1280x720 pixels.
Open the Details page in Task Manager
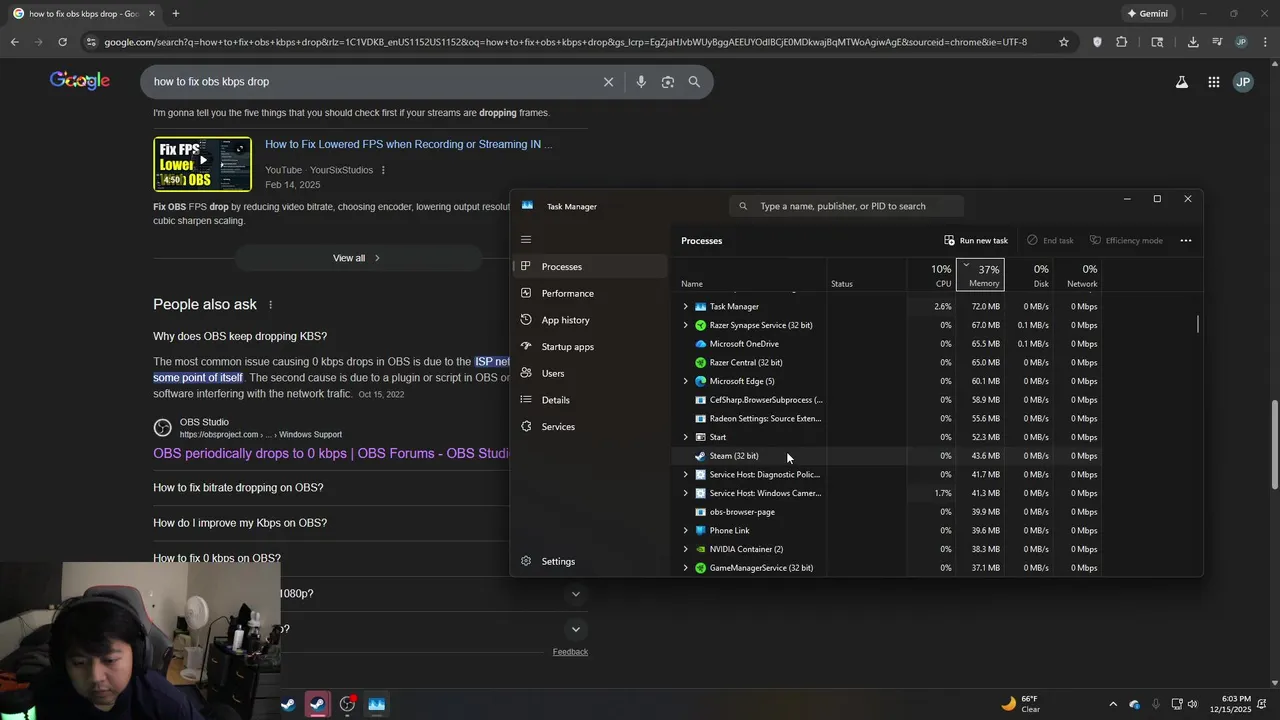(x=590, y=400)
